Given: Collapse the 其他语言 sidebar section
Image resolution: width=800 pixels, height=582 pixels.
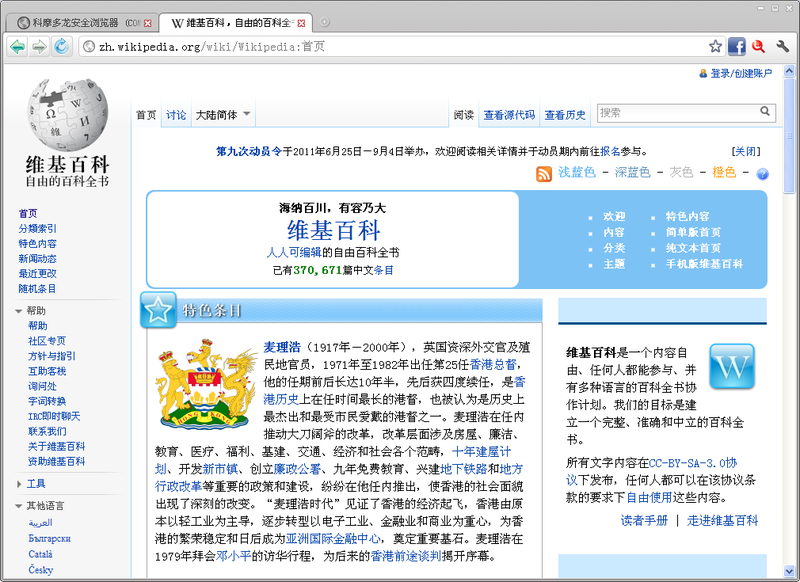Looking at the screenshot, I should (x=18, y=507).
